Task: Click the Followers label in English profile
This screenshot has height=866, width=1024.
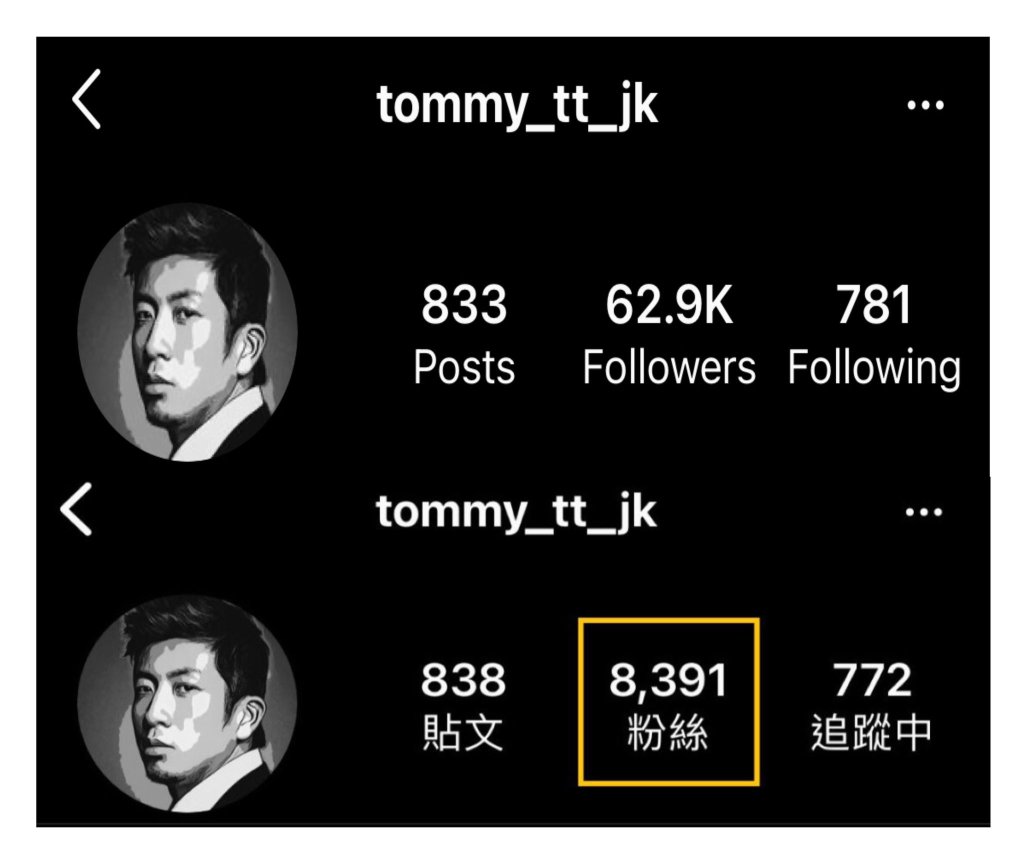Action: (x=669, y=367)
